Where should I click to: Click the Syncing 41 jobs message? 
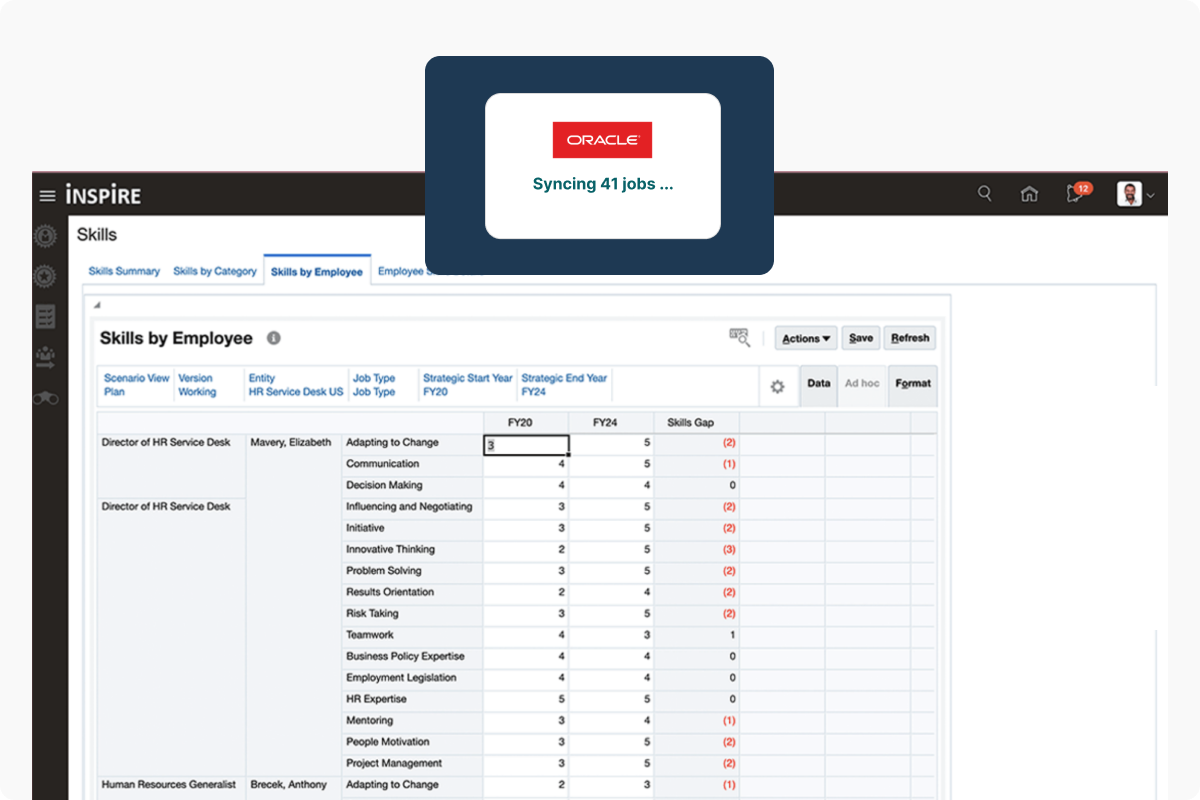click(603, 185)
